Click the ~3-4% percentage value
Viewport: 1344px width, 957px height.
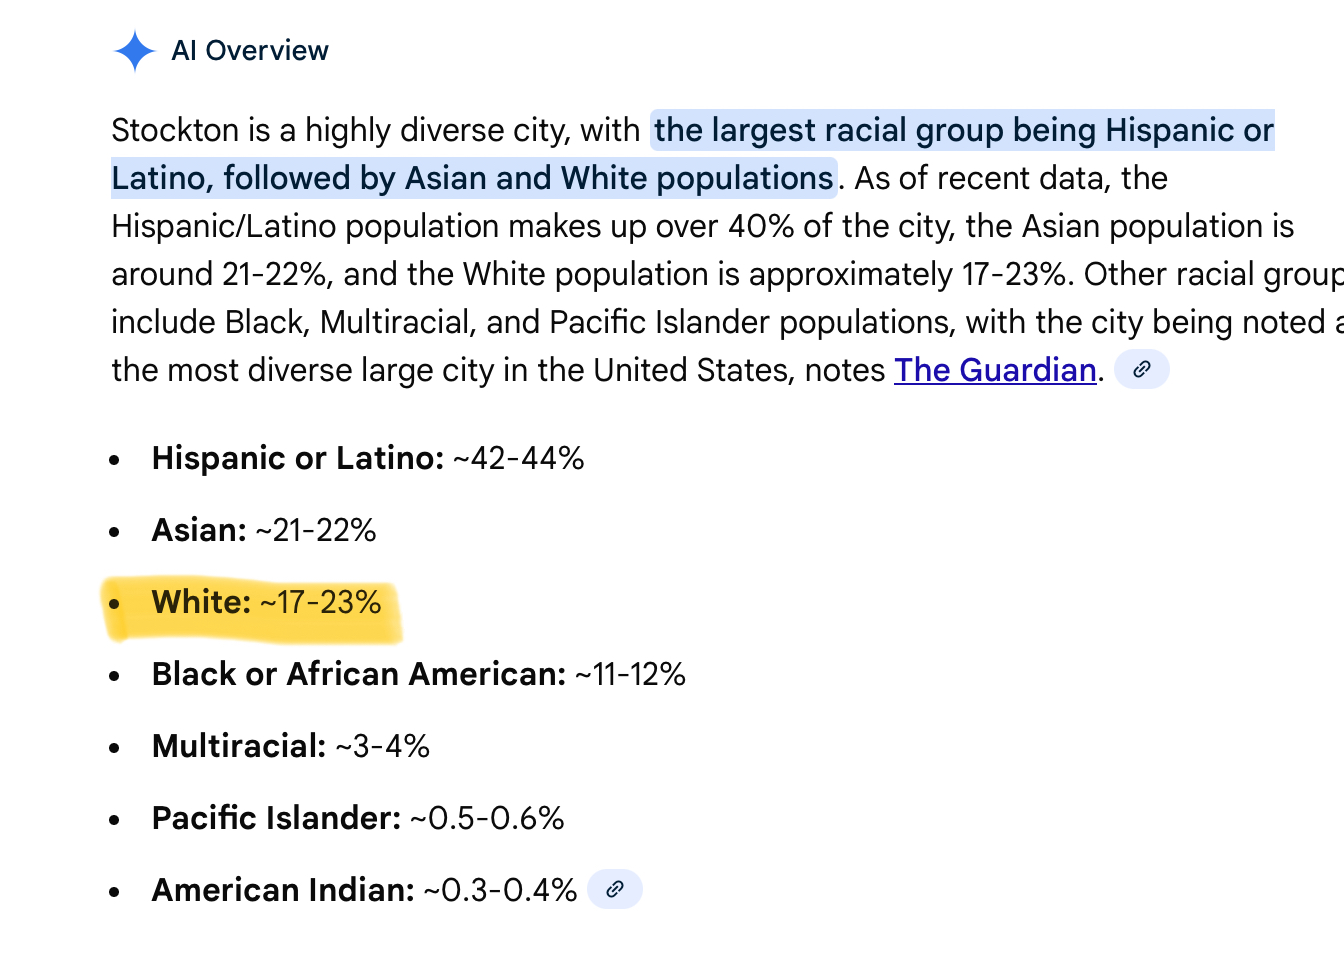pos(383,746)
